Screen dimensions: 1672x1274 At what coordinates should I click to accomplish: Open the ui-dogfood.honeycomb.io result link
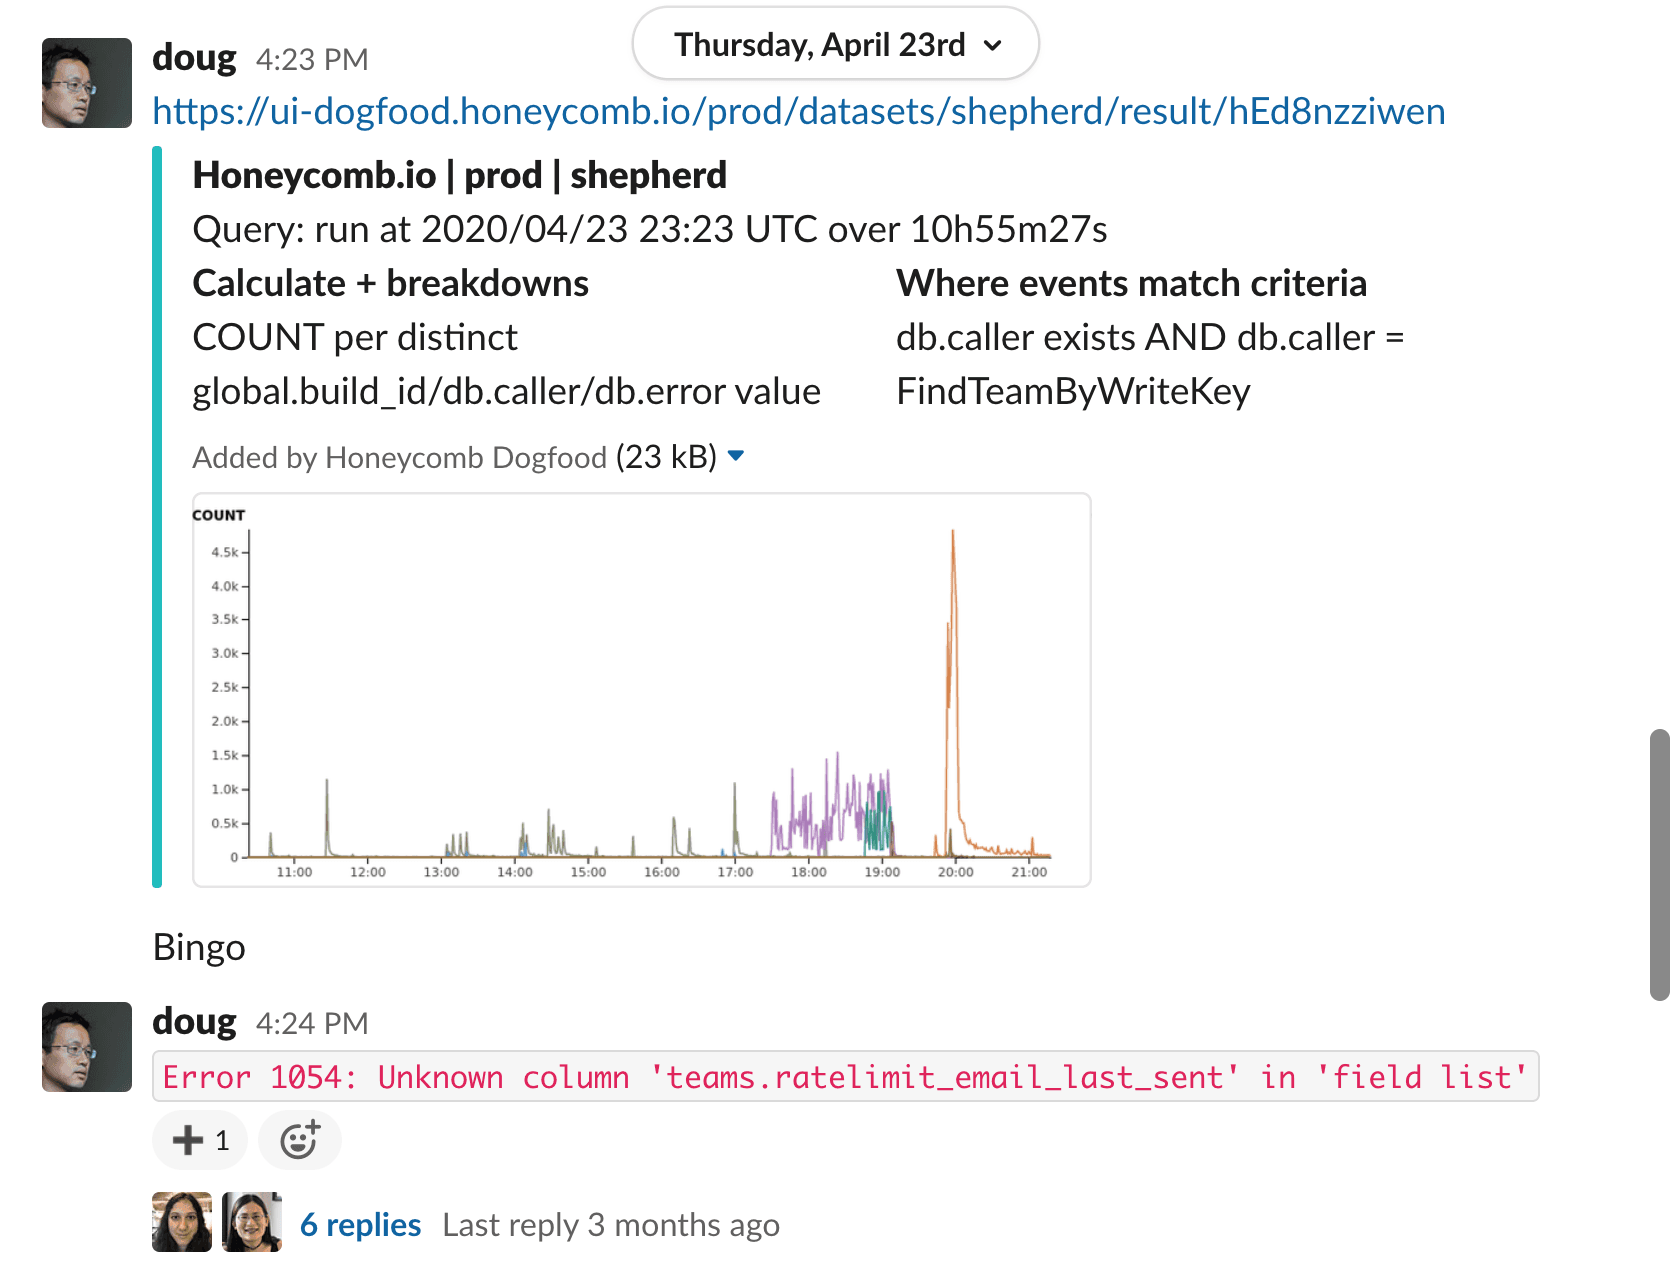[798, 111]
